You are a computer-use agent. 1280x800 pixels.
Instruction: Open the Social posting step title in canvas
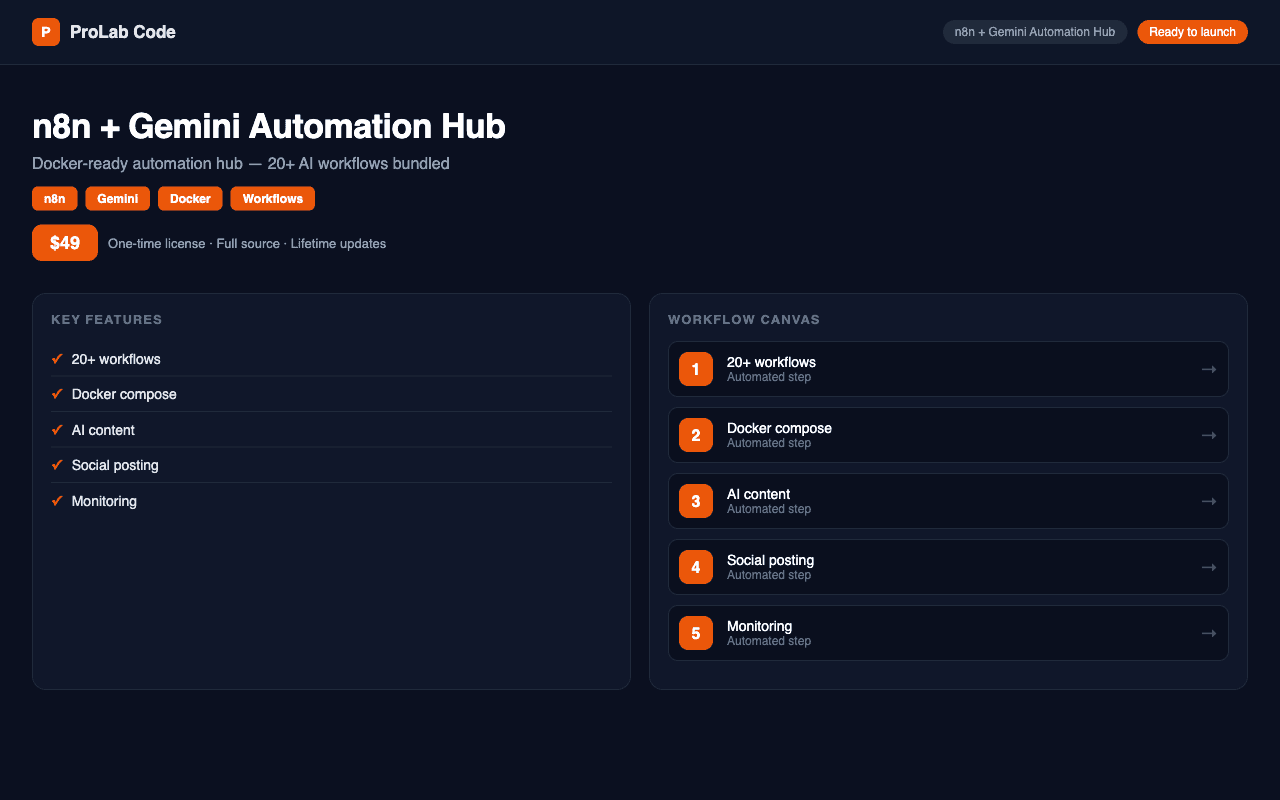(770, 560)
